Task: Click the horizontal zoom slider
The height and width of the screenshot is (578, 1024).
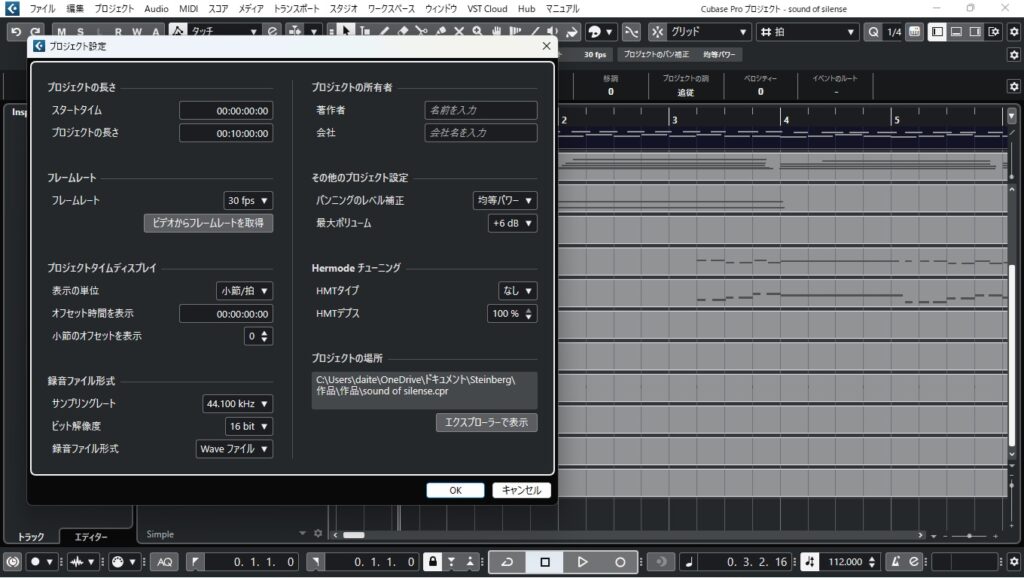Action: coord(968,537)
